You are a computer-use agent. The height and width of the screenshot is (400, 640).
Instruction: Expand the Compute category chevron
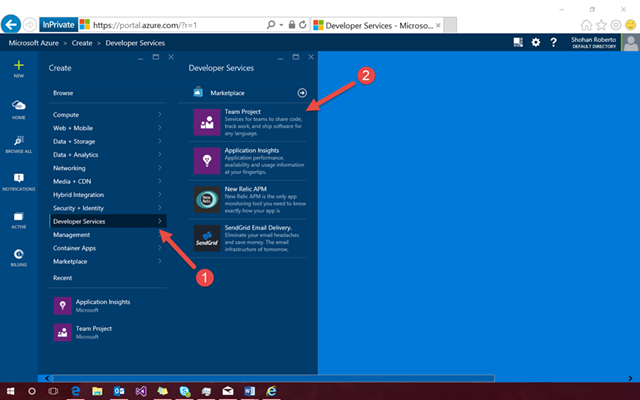point(160,115)
